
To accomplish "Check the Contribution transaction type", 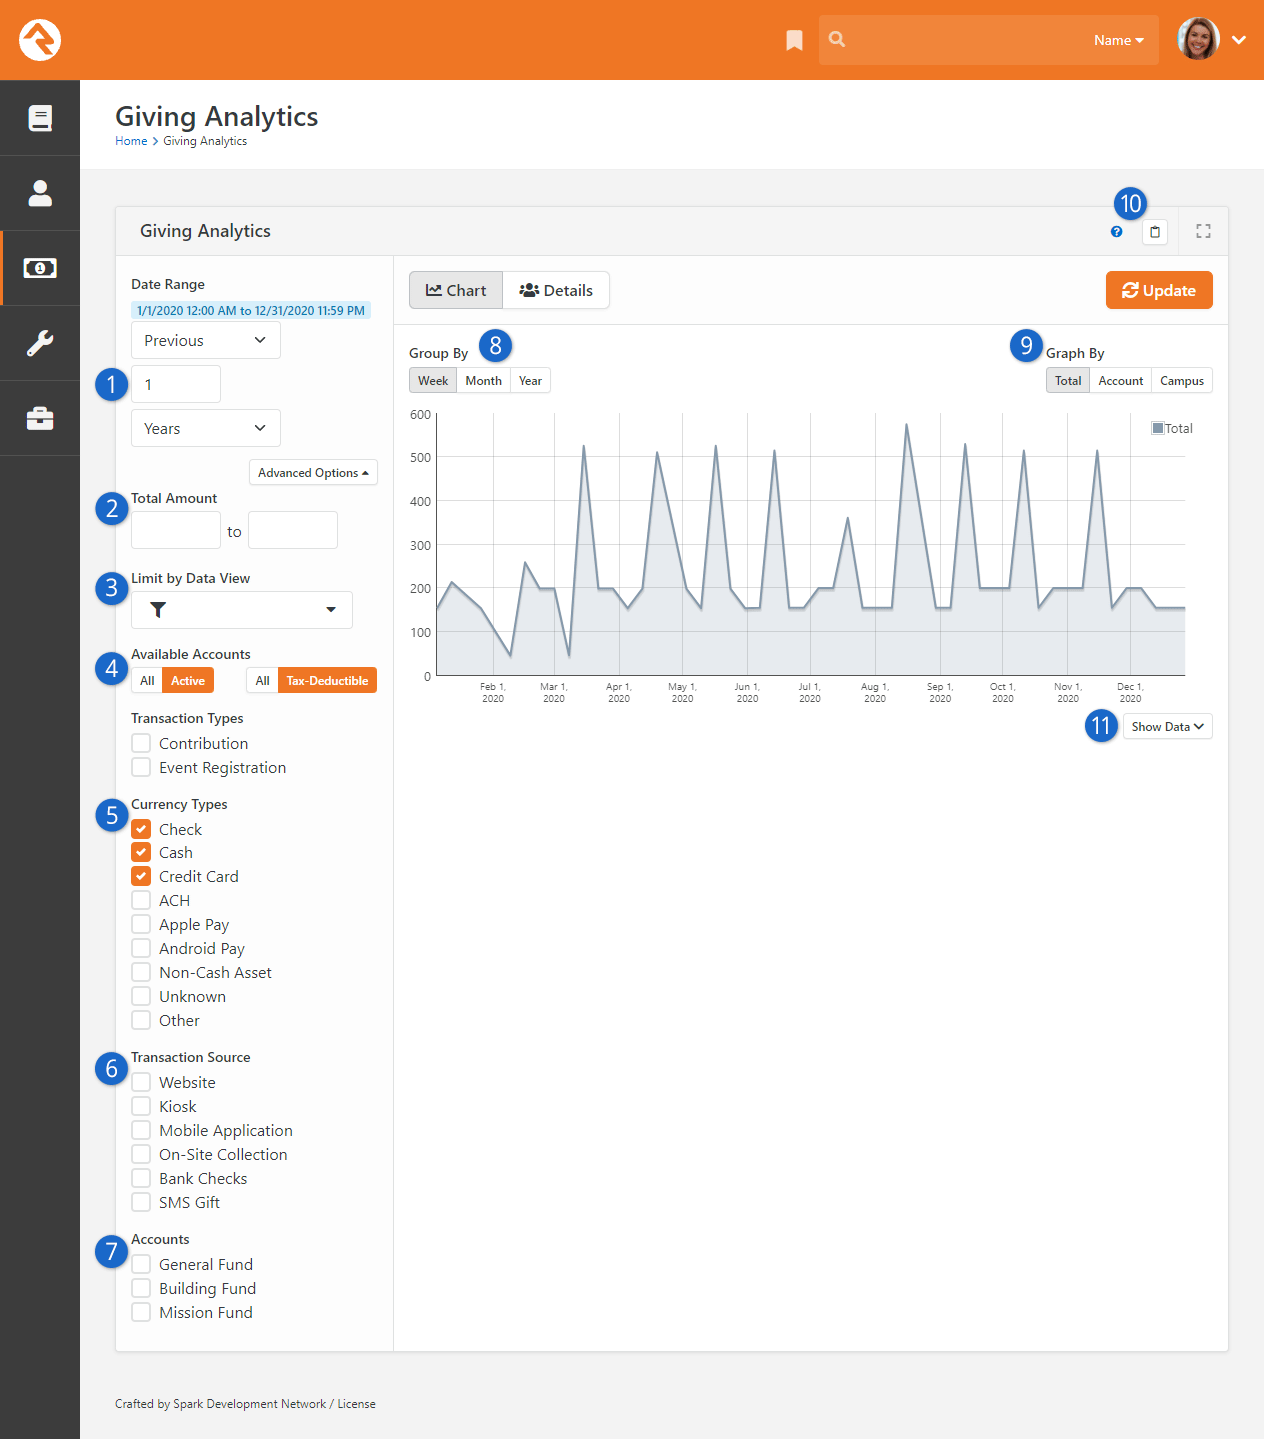I will [141, 743].
